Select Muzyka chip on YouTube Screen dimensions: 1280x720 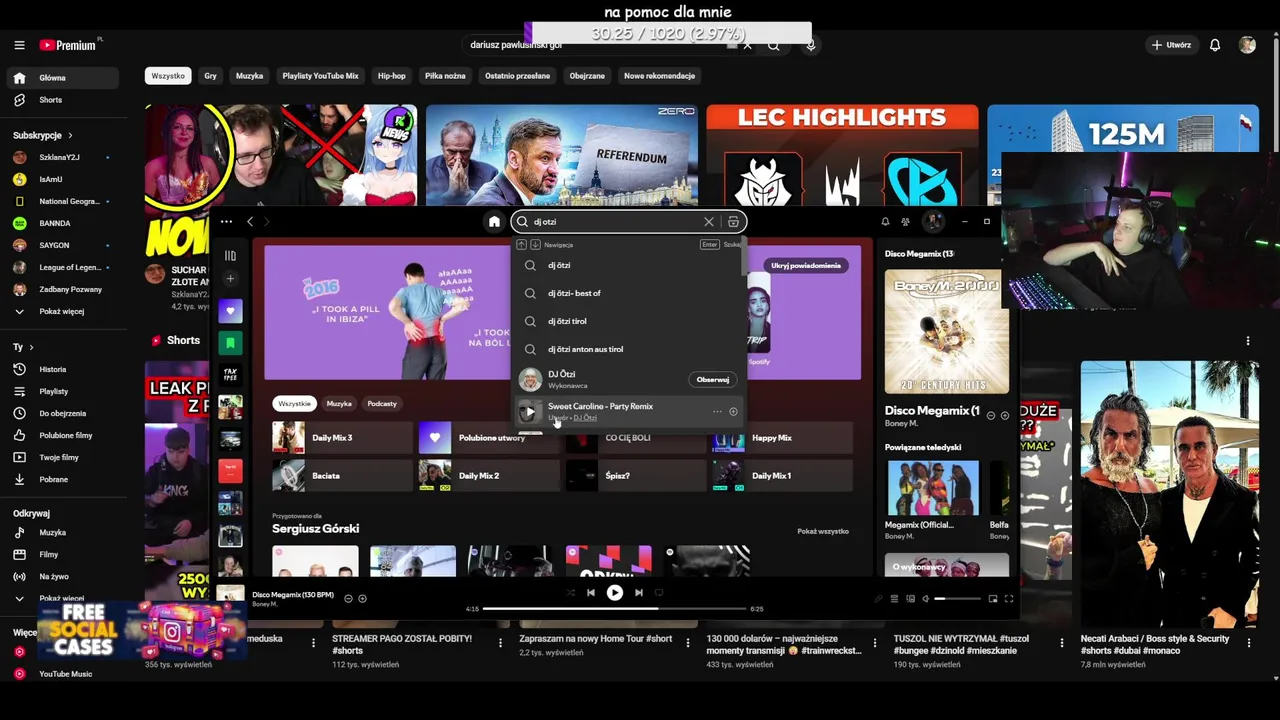(249, 76)
